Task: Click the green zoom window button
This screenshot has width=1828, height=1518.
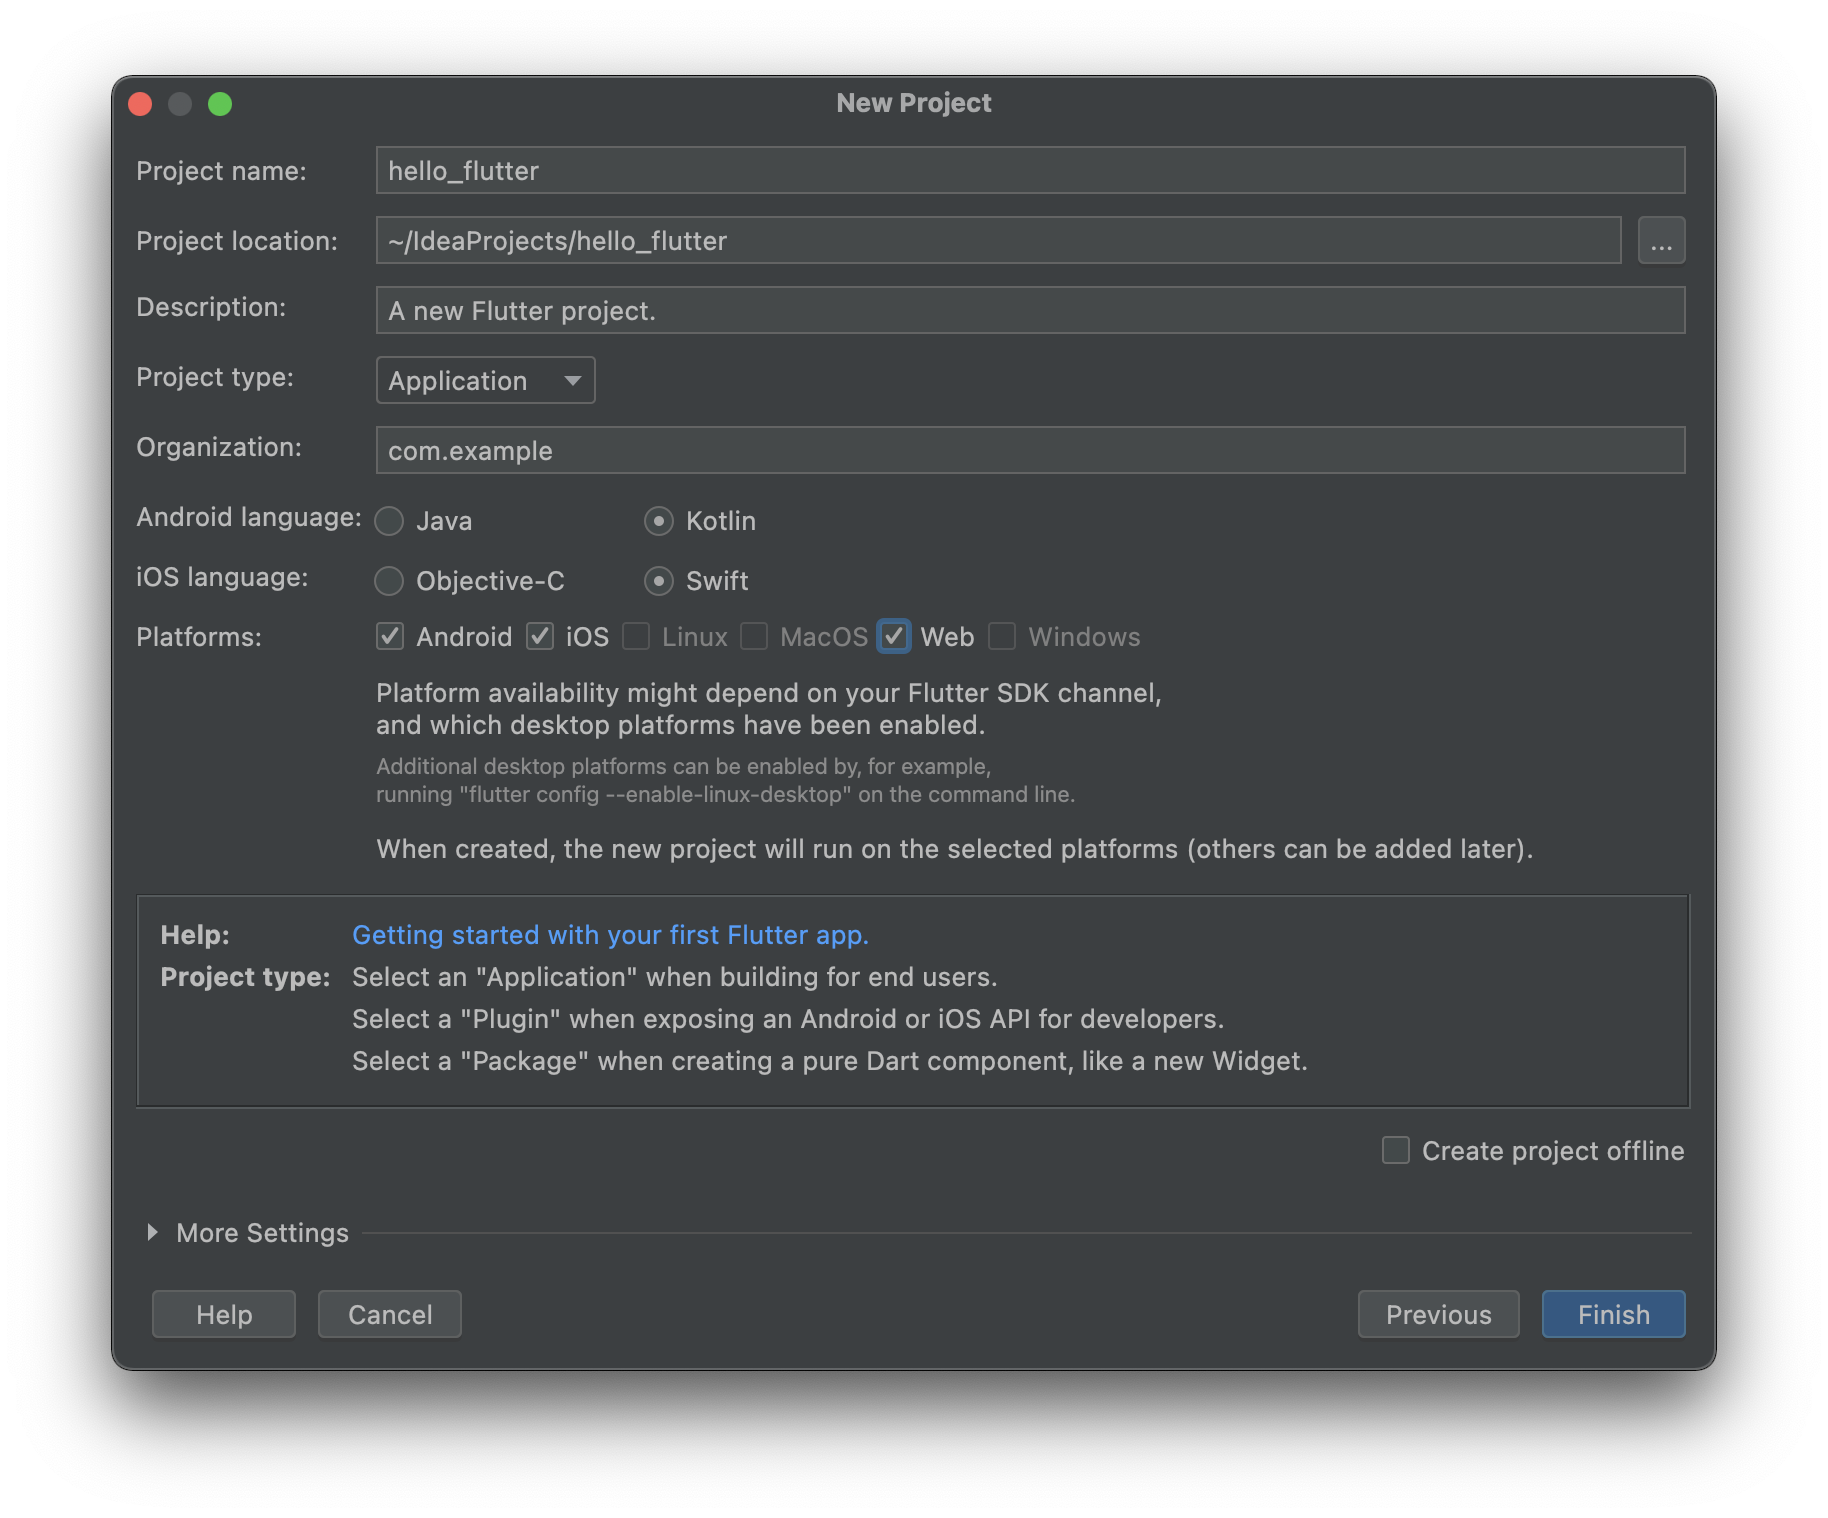Action: click(x=220, y=104)
